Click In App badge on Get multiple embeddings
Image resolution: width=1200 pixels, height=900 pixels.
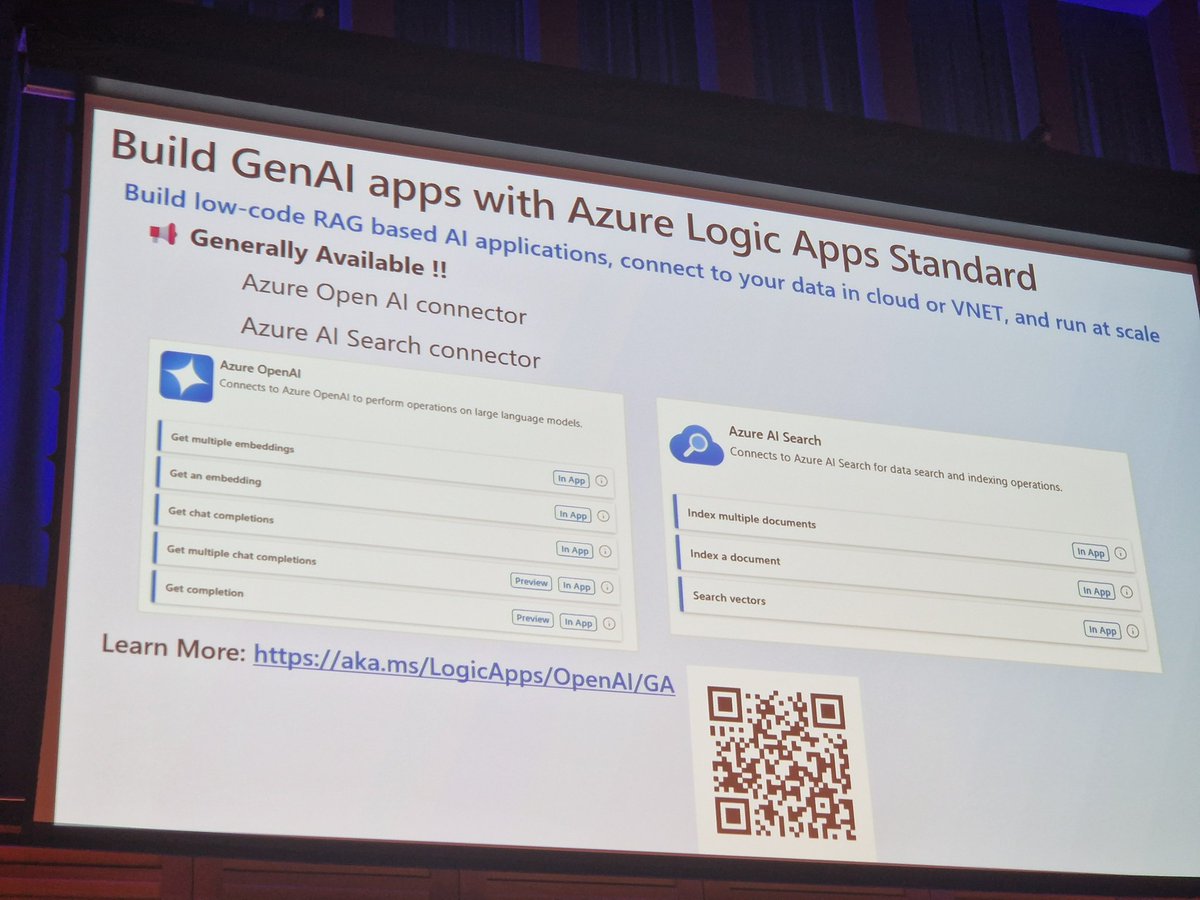571,479
